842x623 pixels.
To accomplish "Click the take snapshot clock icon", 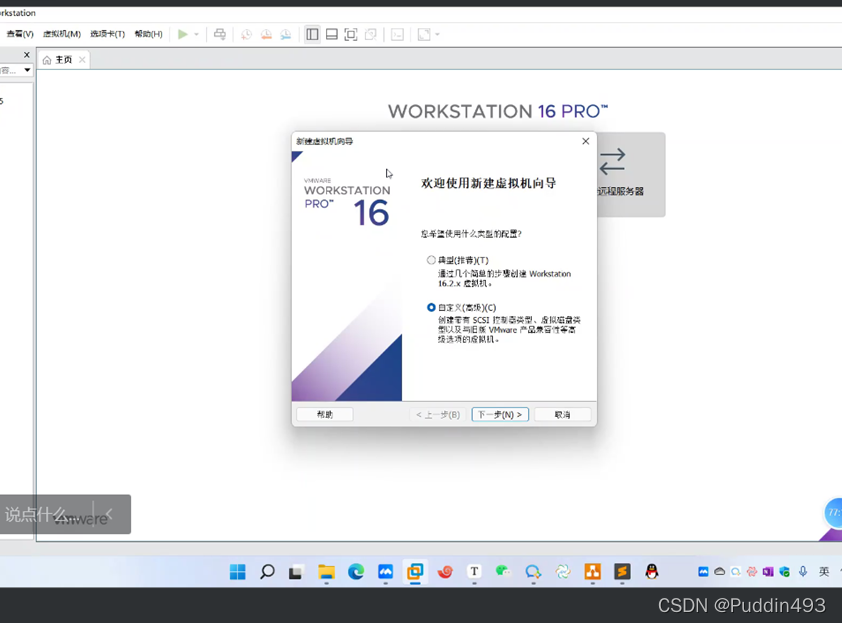I will coord(246,34).
